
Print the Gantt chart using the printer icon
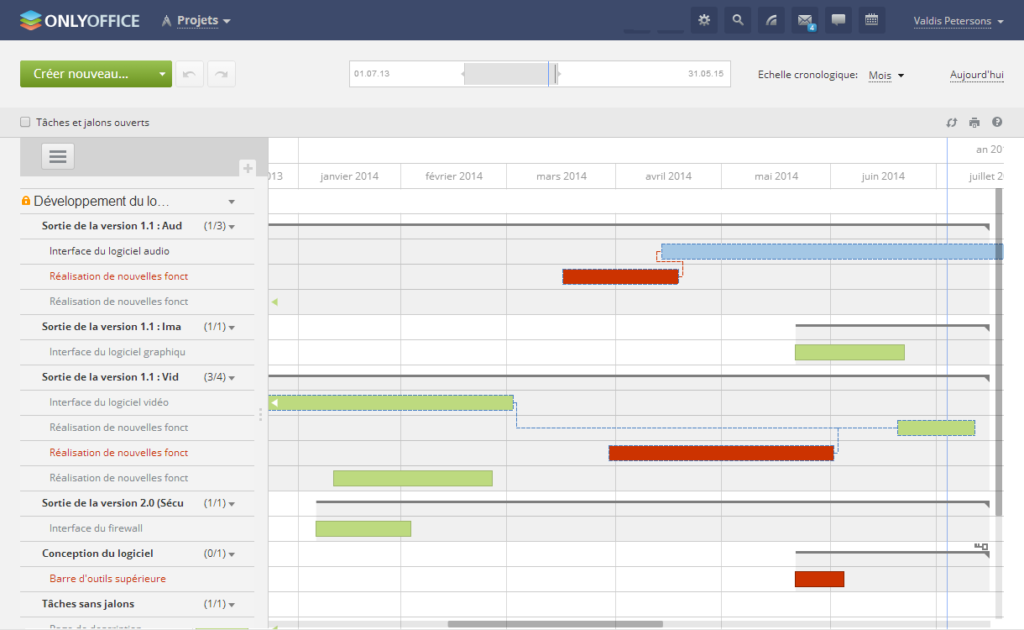(x=974, y=122)
